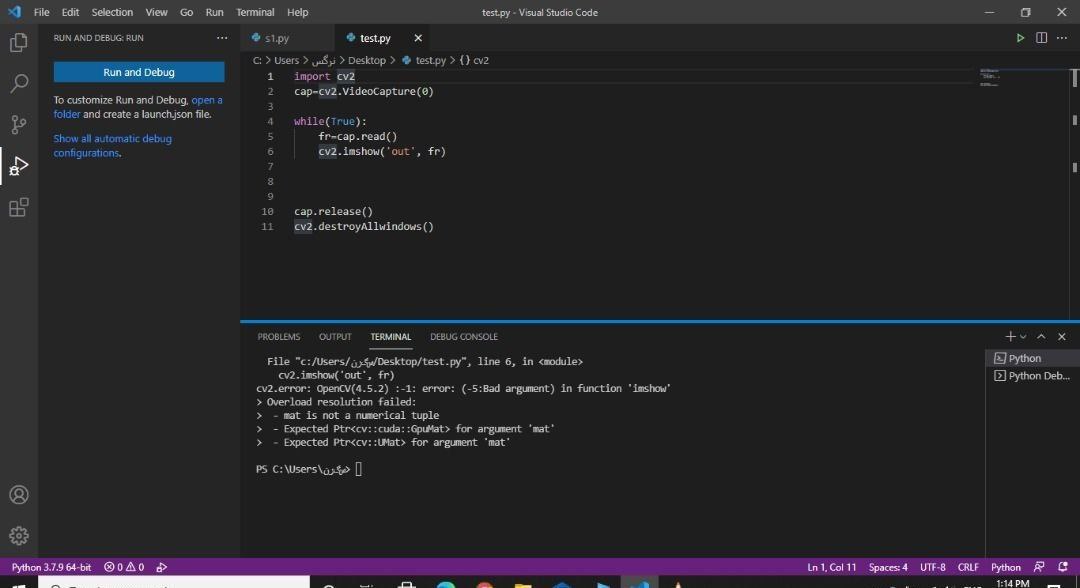Open the Extensions view

coord(19,207)
